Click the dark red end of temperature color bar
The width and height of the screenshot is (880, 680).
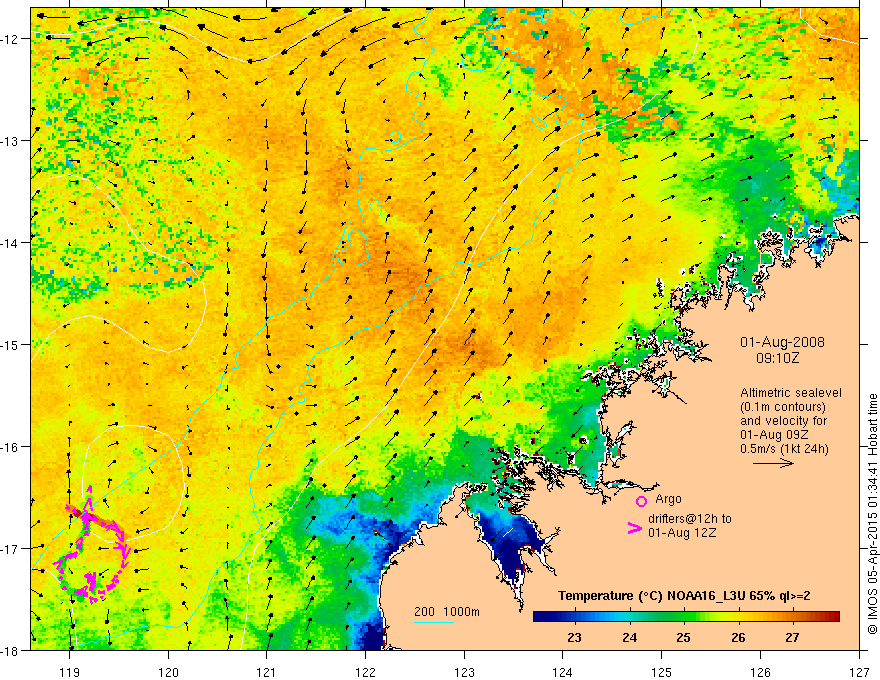pos(835,616)
